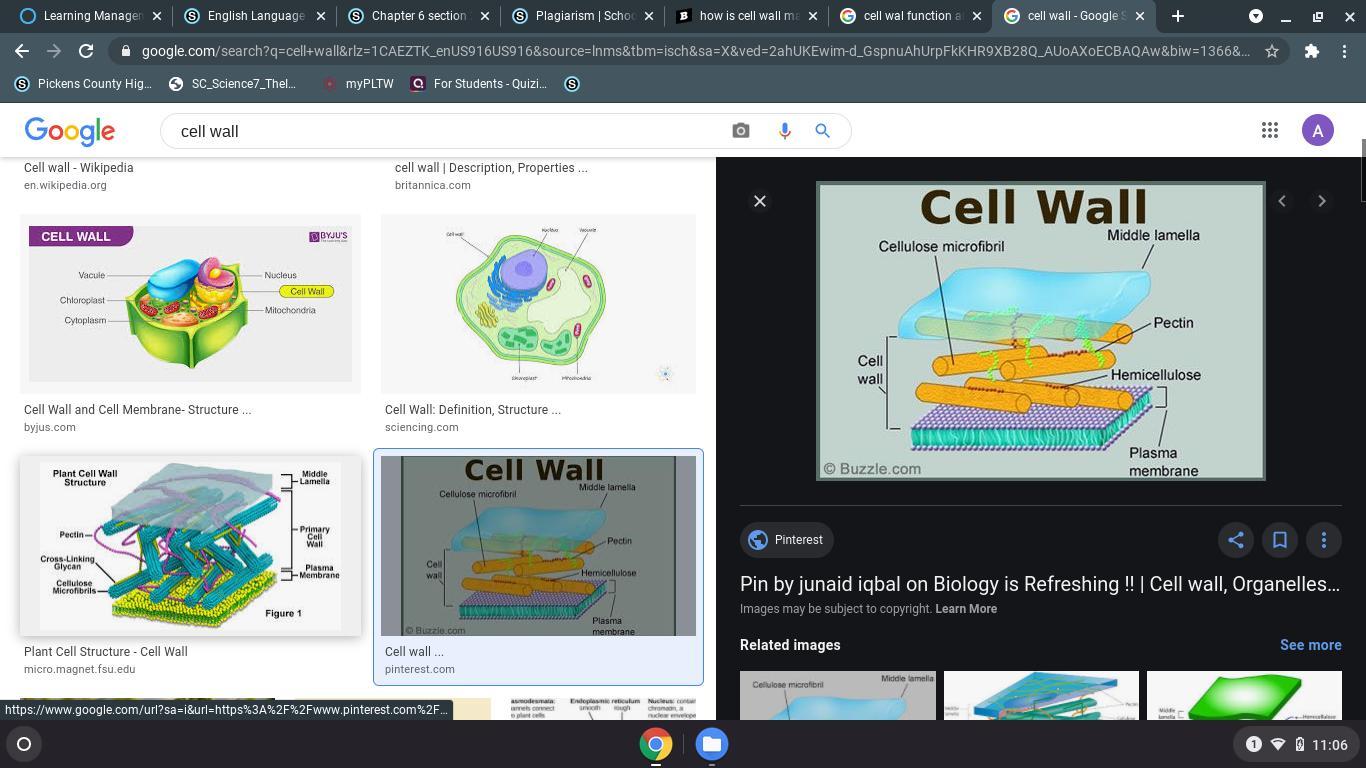
Task: Share the selected cell wall image
Action: point(1235,540)
